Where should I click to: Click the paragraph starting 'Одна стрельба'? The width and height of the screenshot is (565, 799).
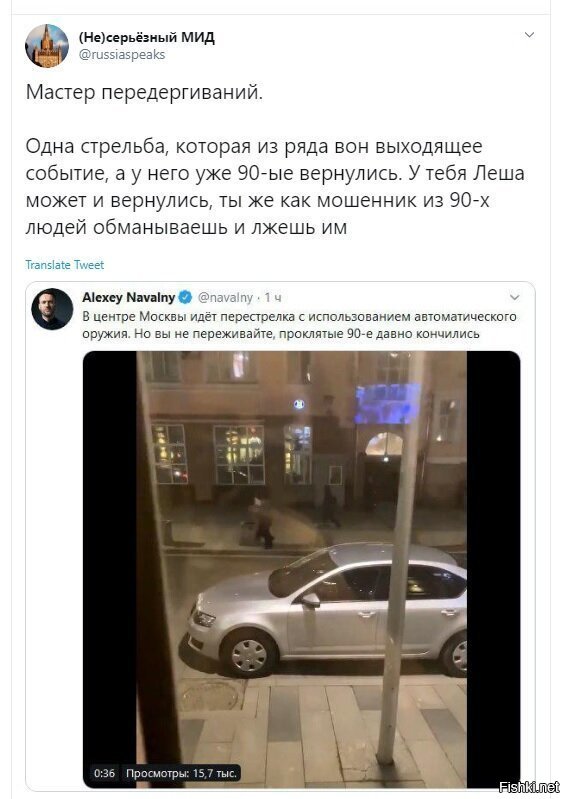pos(275,187)
